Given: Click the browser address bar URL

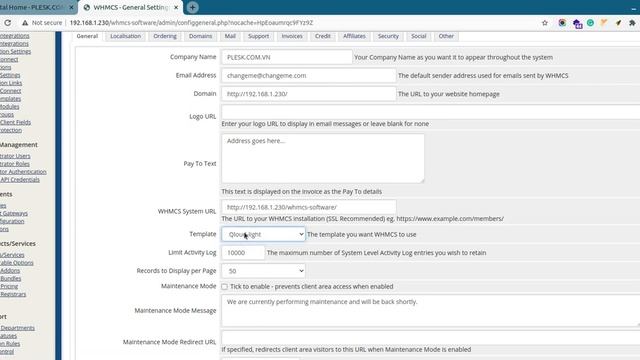Looking at the screenshot, I should pos(191,23).
